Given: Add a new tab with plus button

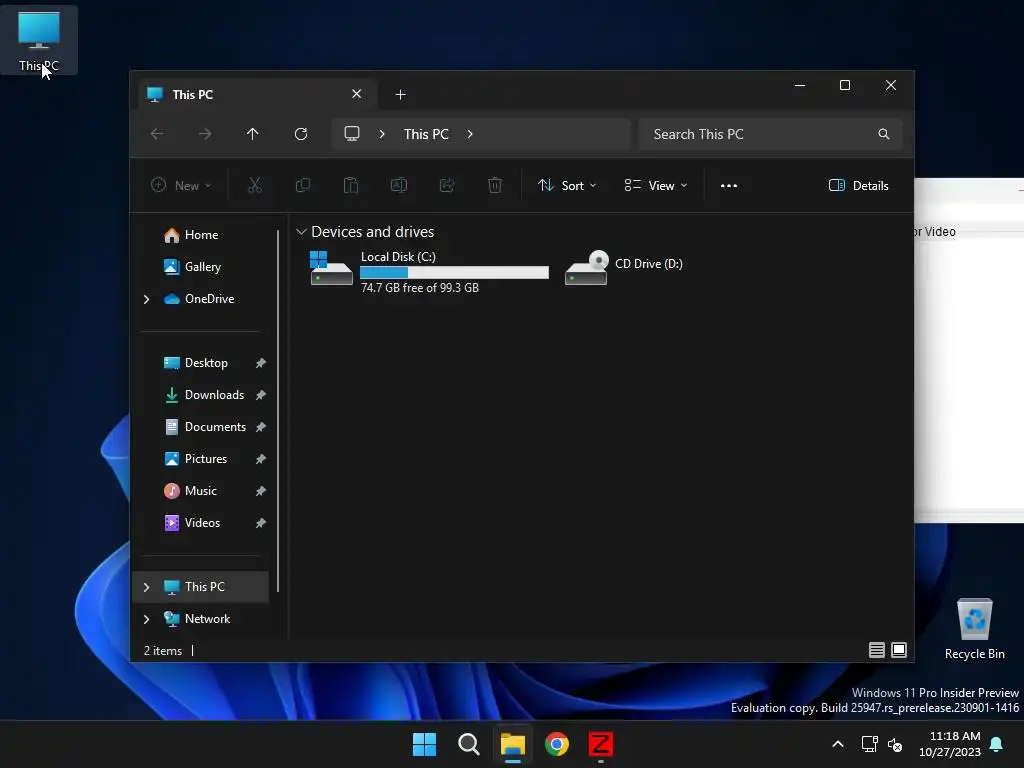Looking at the screenshot, I should click(400, 95).
